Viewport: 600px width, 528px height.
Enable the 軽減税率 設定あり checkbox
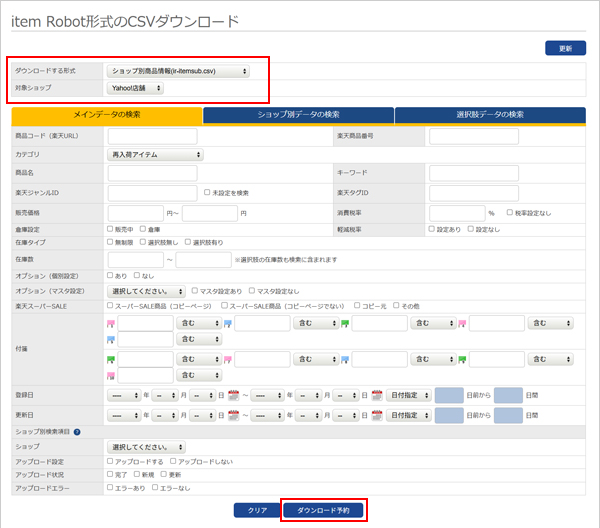pos(432,229)
